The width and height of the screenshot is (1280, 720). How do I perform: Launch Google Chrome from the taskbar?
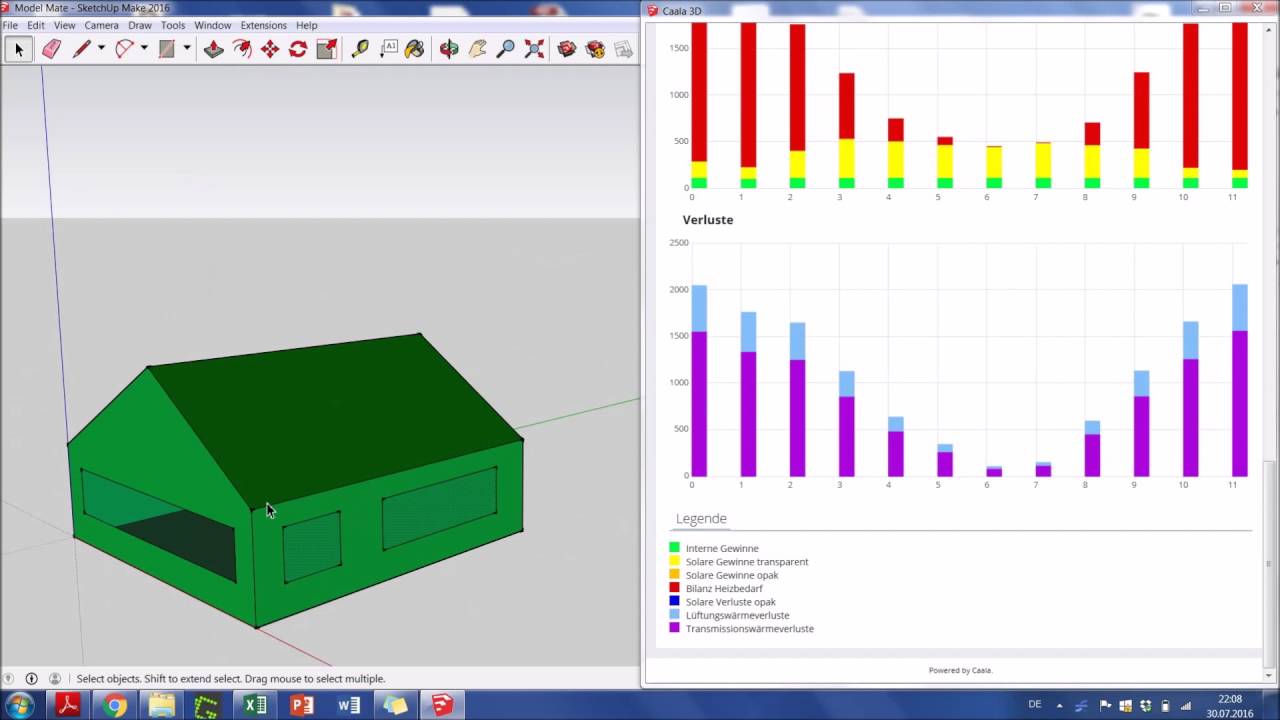pyautogui.click(x=114, y=705)
